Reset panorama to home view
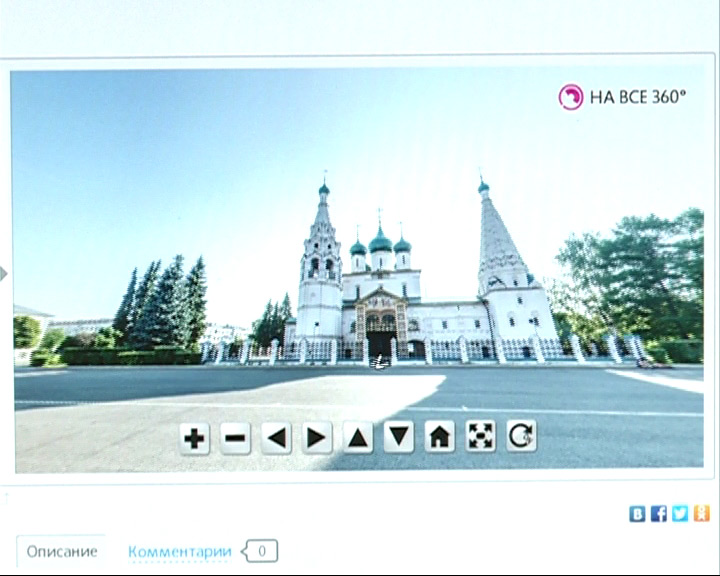The width and height of the screenshot is (720, 576). tap(439, 436)
